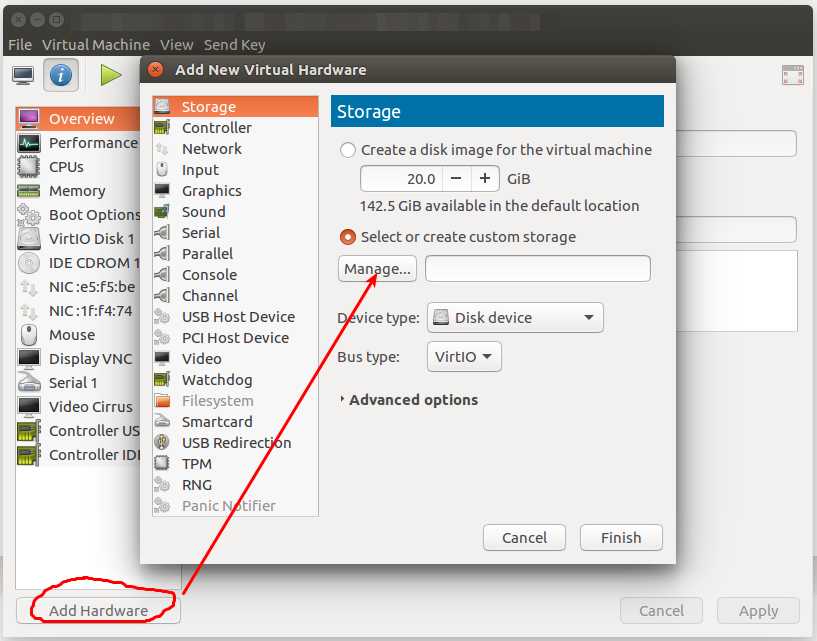Open the Bus type VirtIO dropdown
The height and width of the screenshot is (641, 817).
[464, 356]
